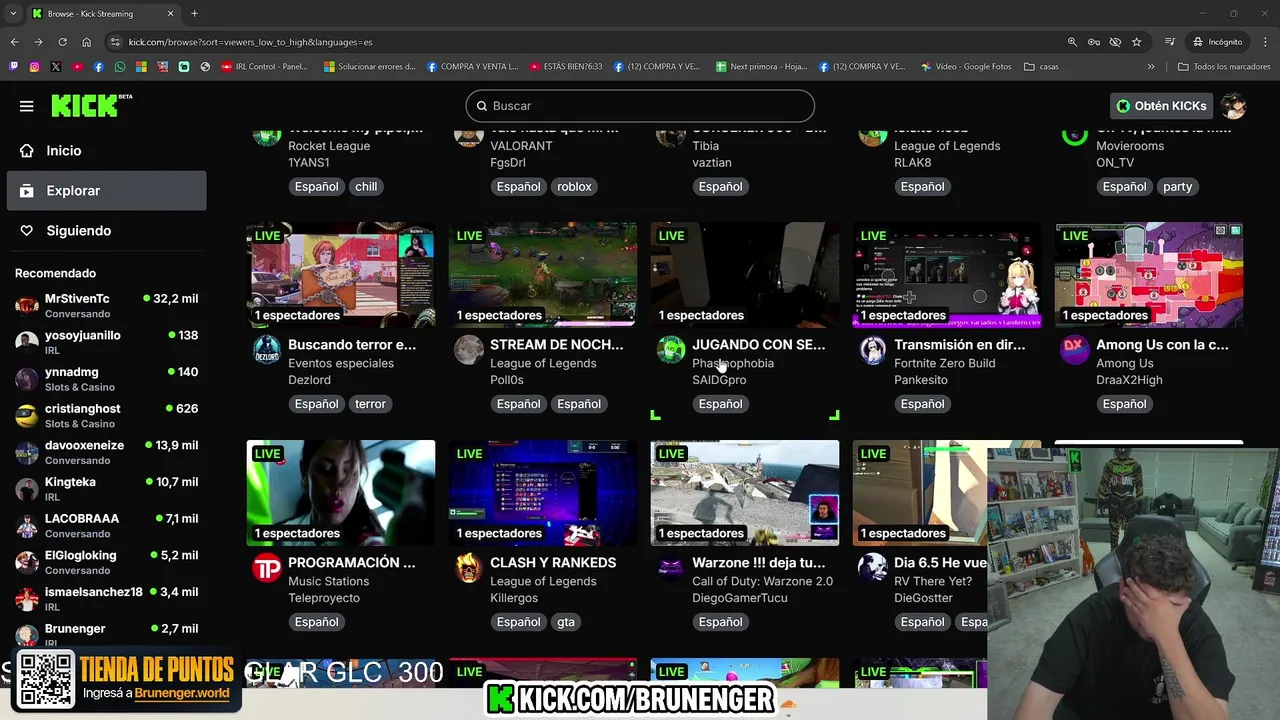Click Dezlord channel avatar icon
Screen dimensions: 1280x720
[267, 350]
